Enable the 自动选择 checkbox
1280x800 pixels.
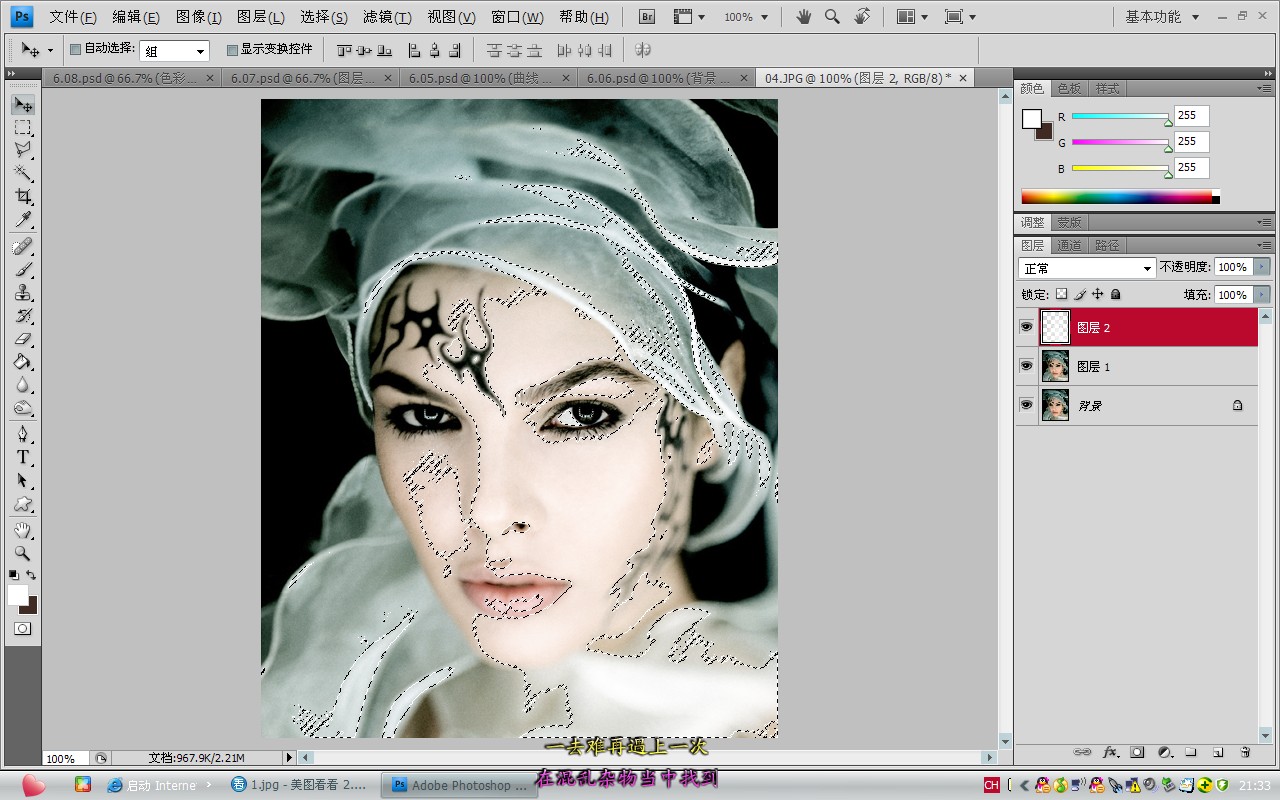(x=75, y=49)
